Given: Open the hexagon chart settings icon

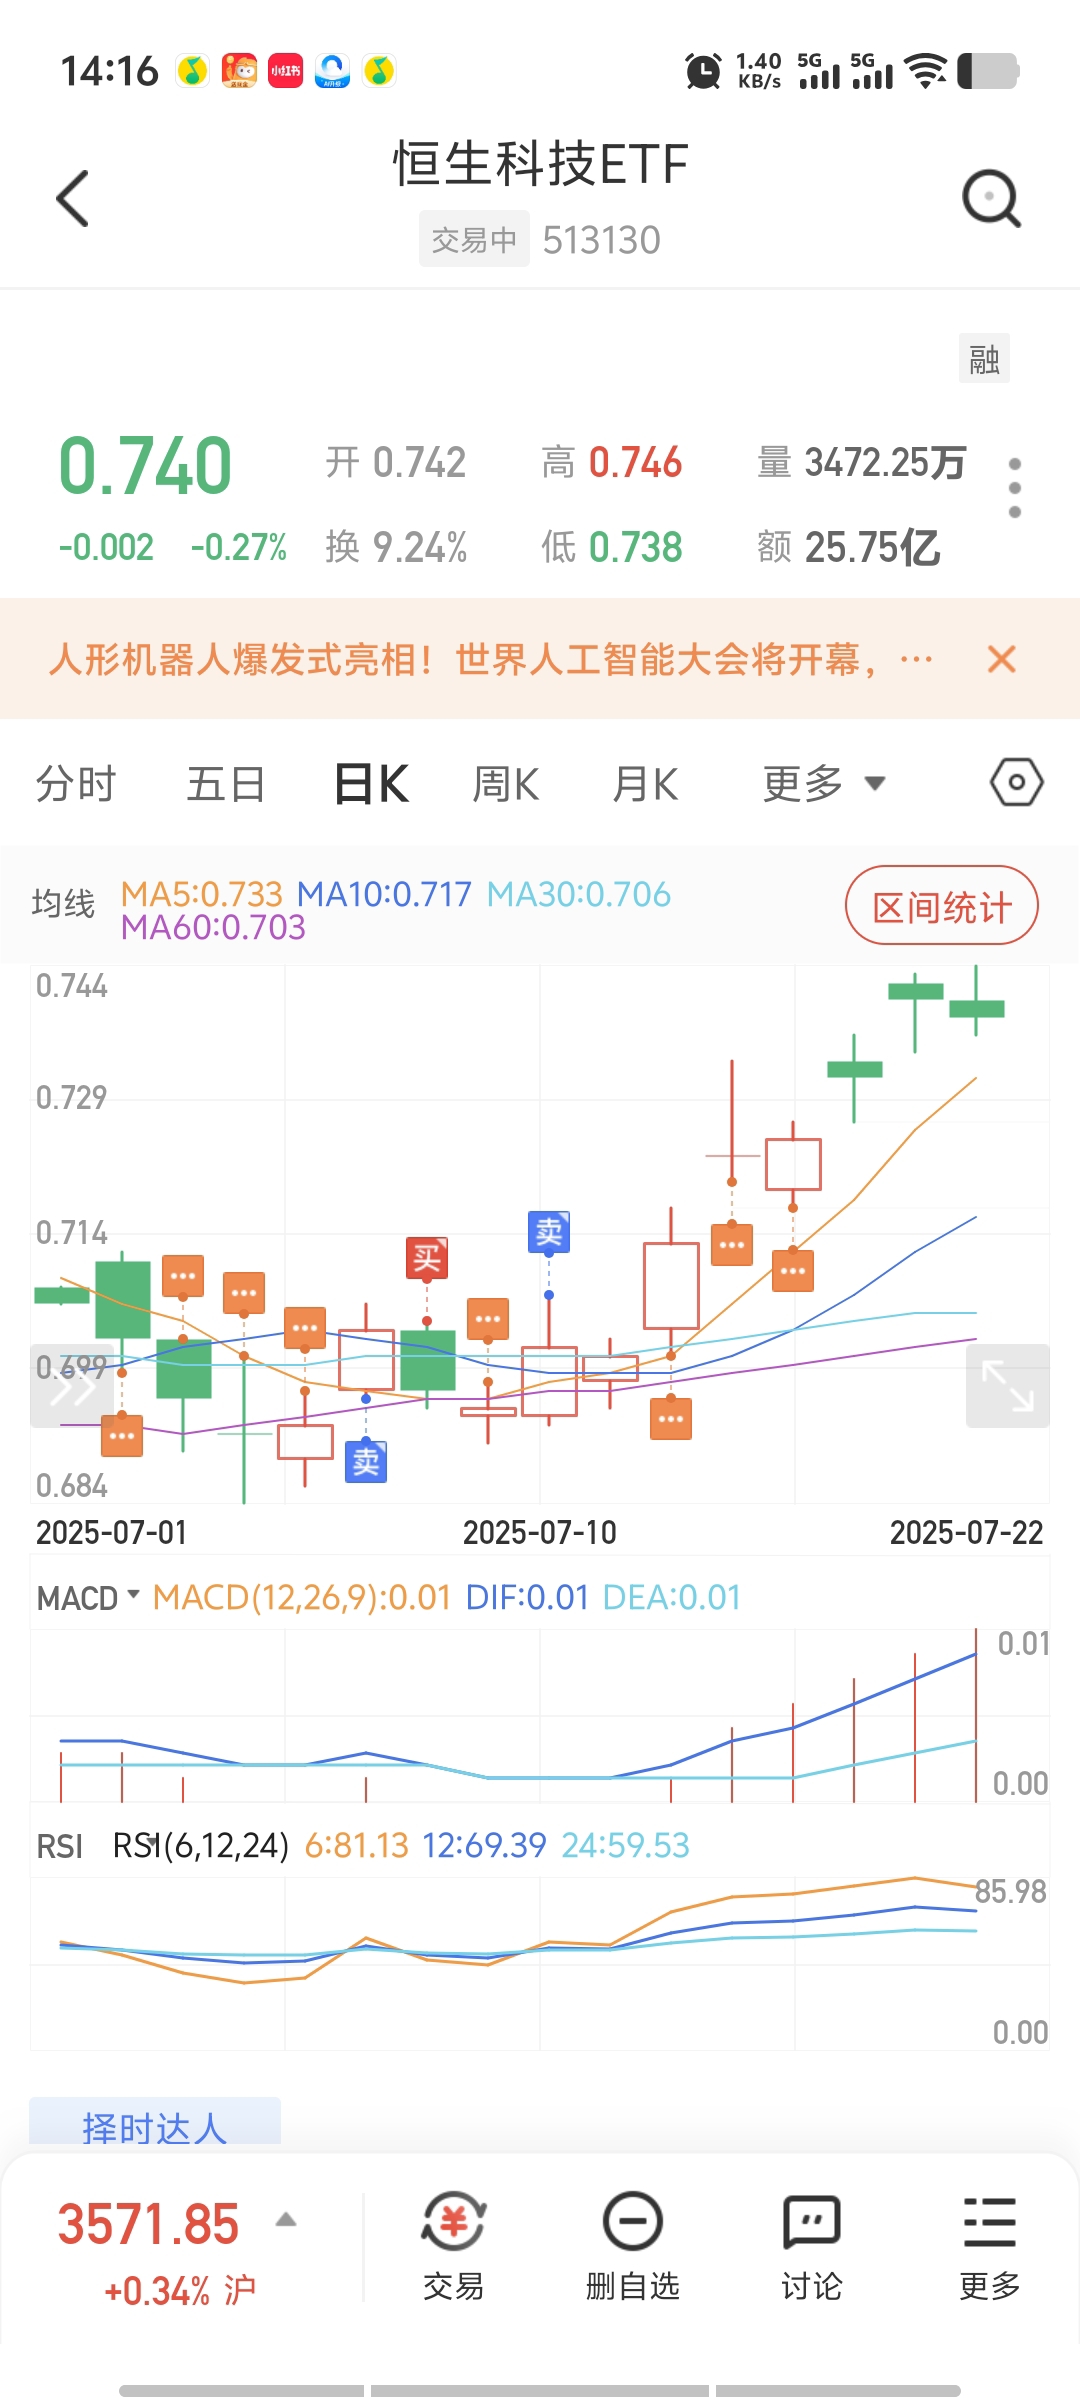Looking at the screenshot, I should [x=1017, y=782].
